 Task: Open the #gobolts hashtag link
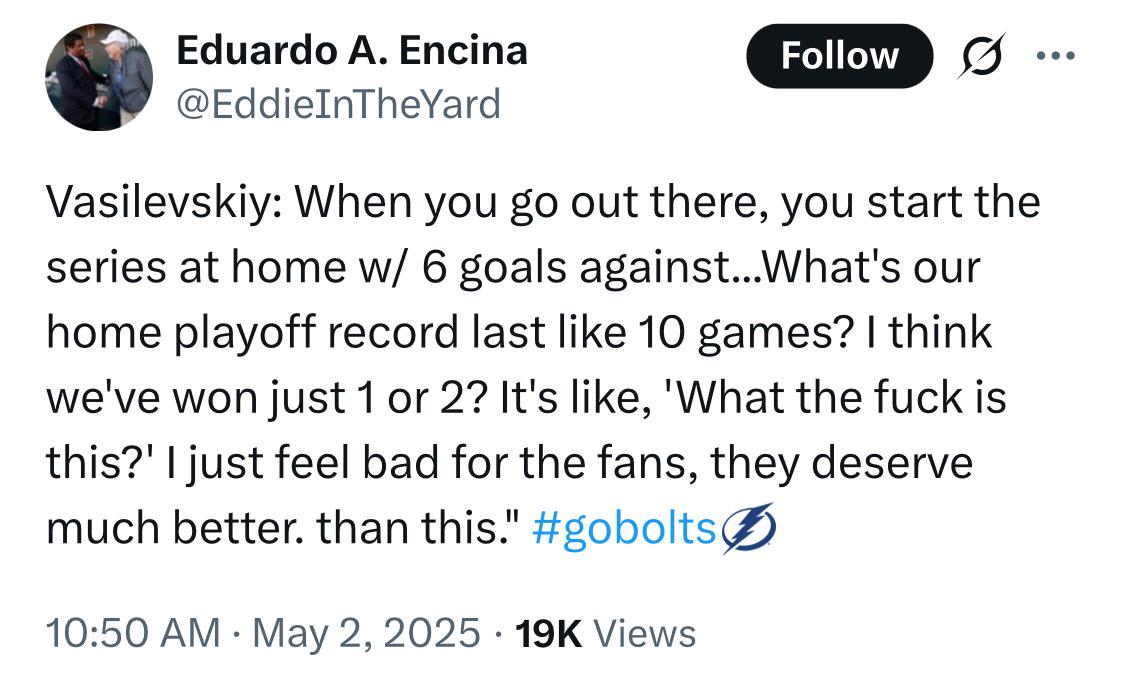coord(624,529)
